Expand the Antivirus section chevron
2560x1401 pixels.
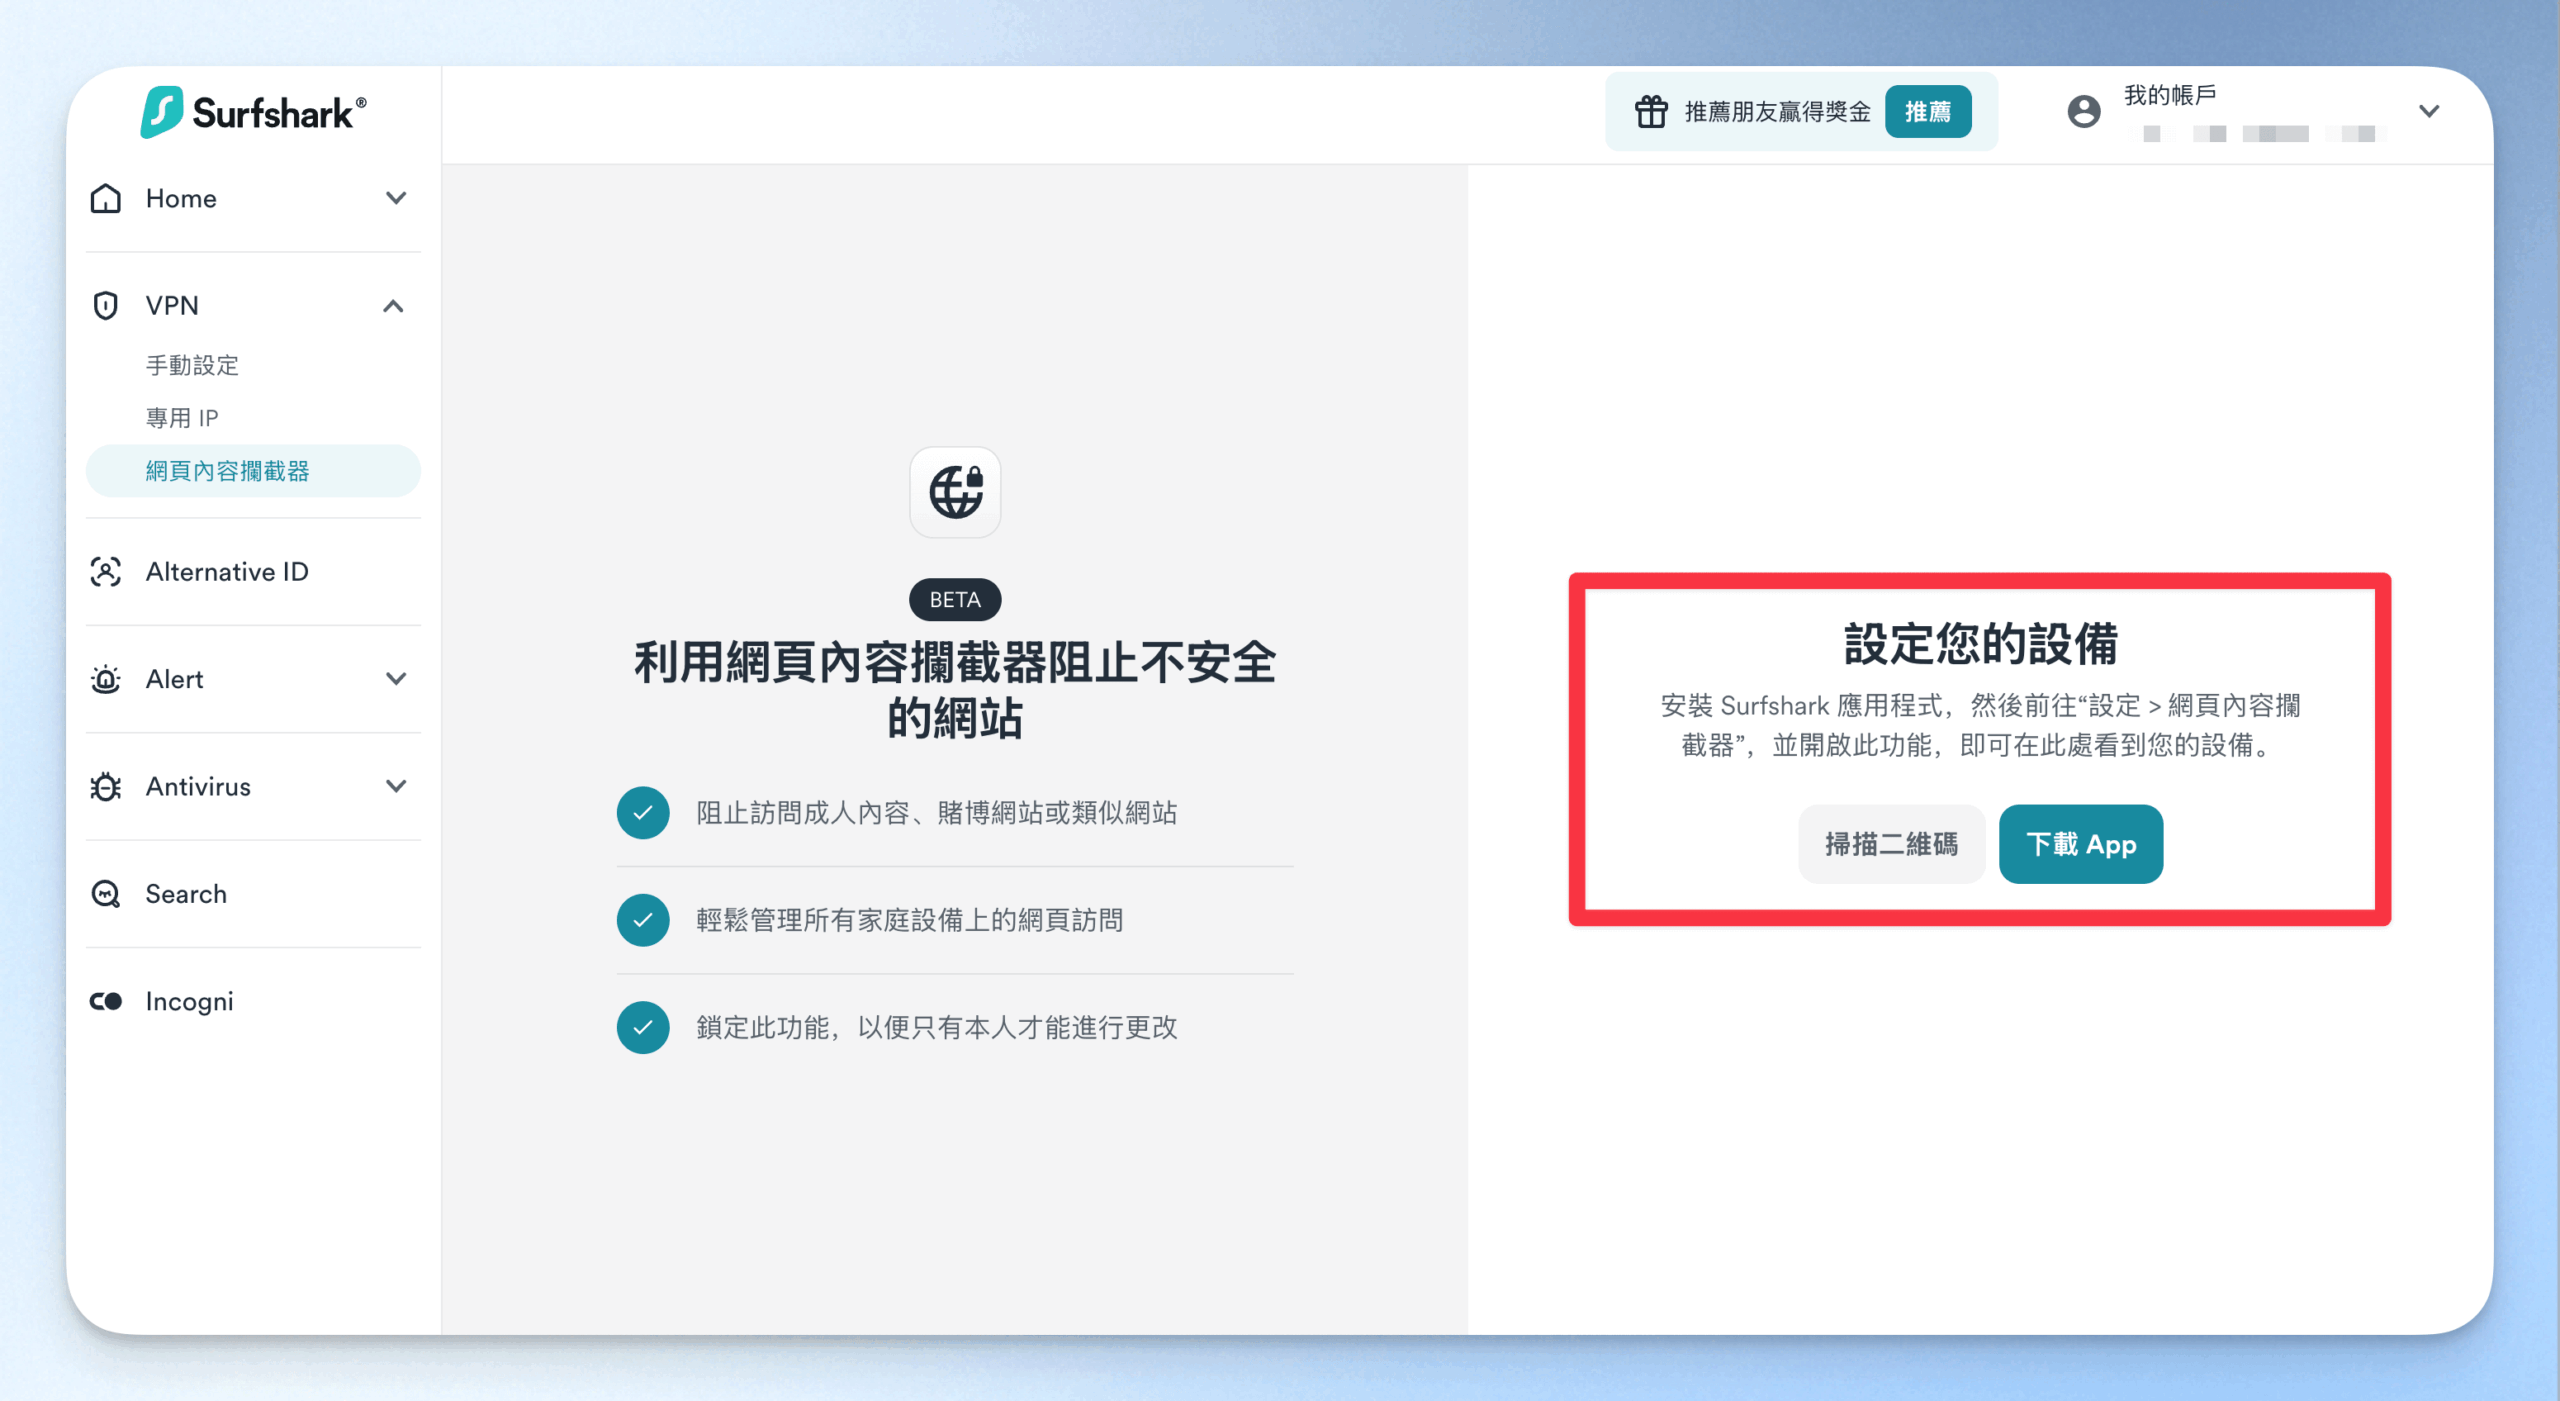[x=396, y=786]
